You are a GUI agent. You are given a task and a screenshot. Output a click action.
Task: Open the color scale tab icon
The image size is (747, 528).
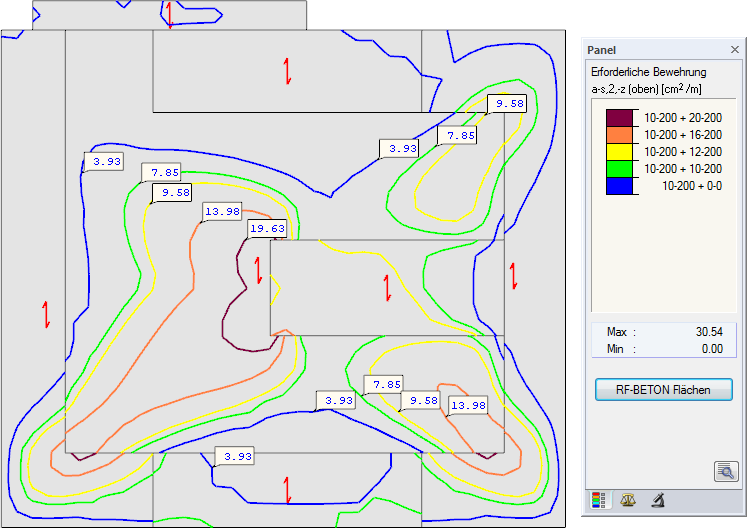point(598,500)
